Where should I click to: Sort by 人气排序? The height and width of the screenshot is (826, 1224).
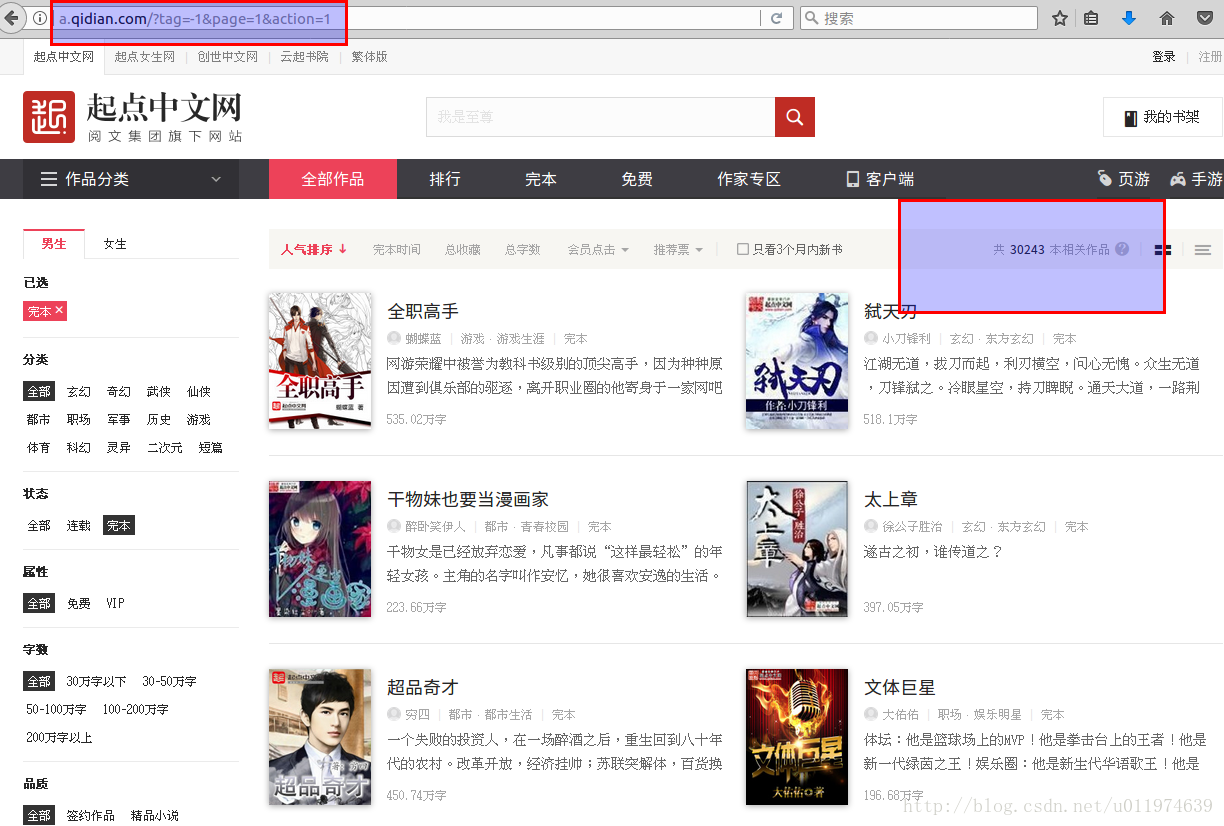[314, 250]
